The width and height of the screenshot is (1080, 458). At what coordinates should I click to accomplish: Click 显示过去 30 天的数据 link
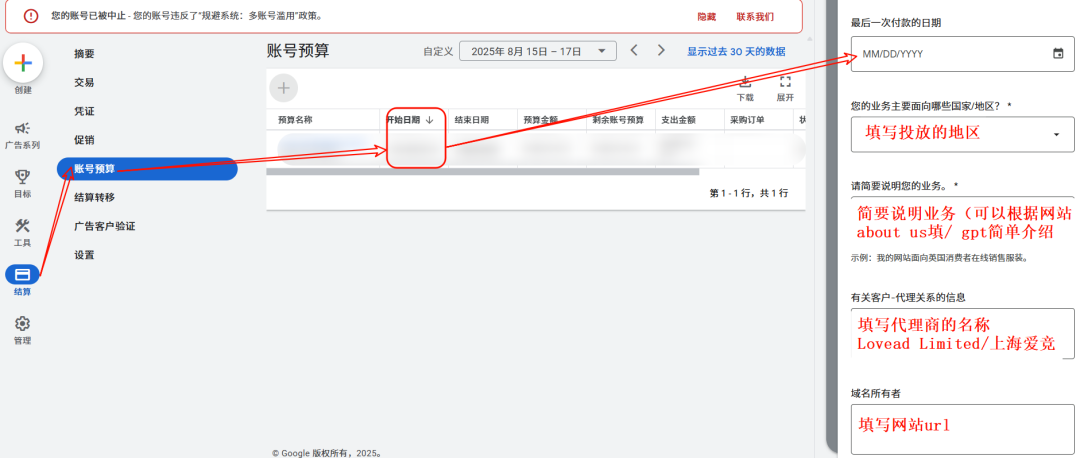pyautogui.click(x=736, y=52)
